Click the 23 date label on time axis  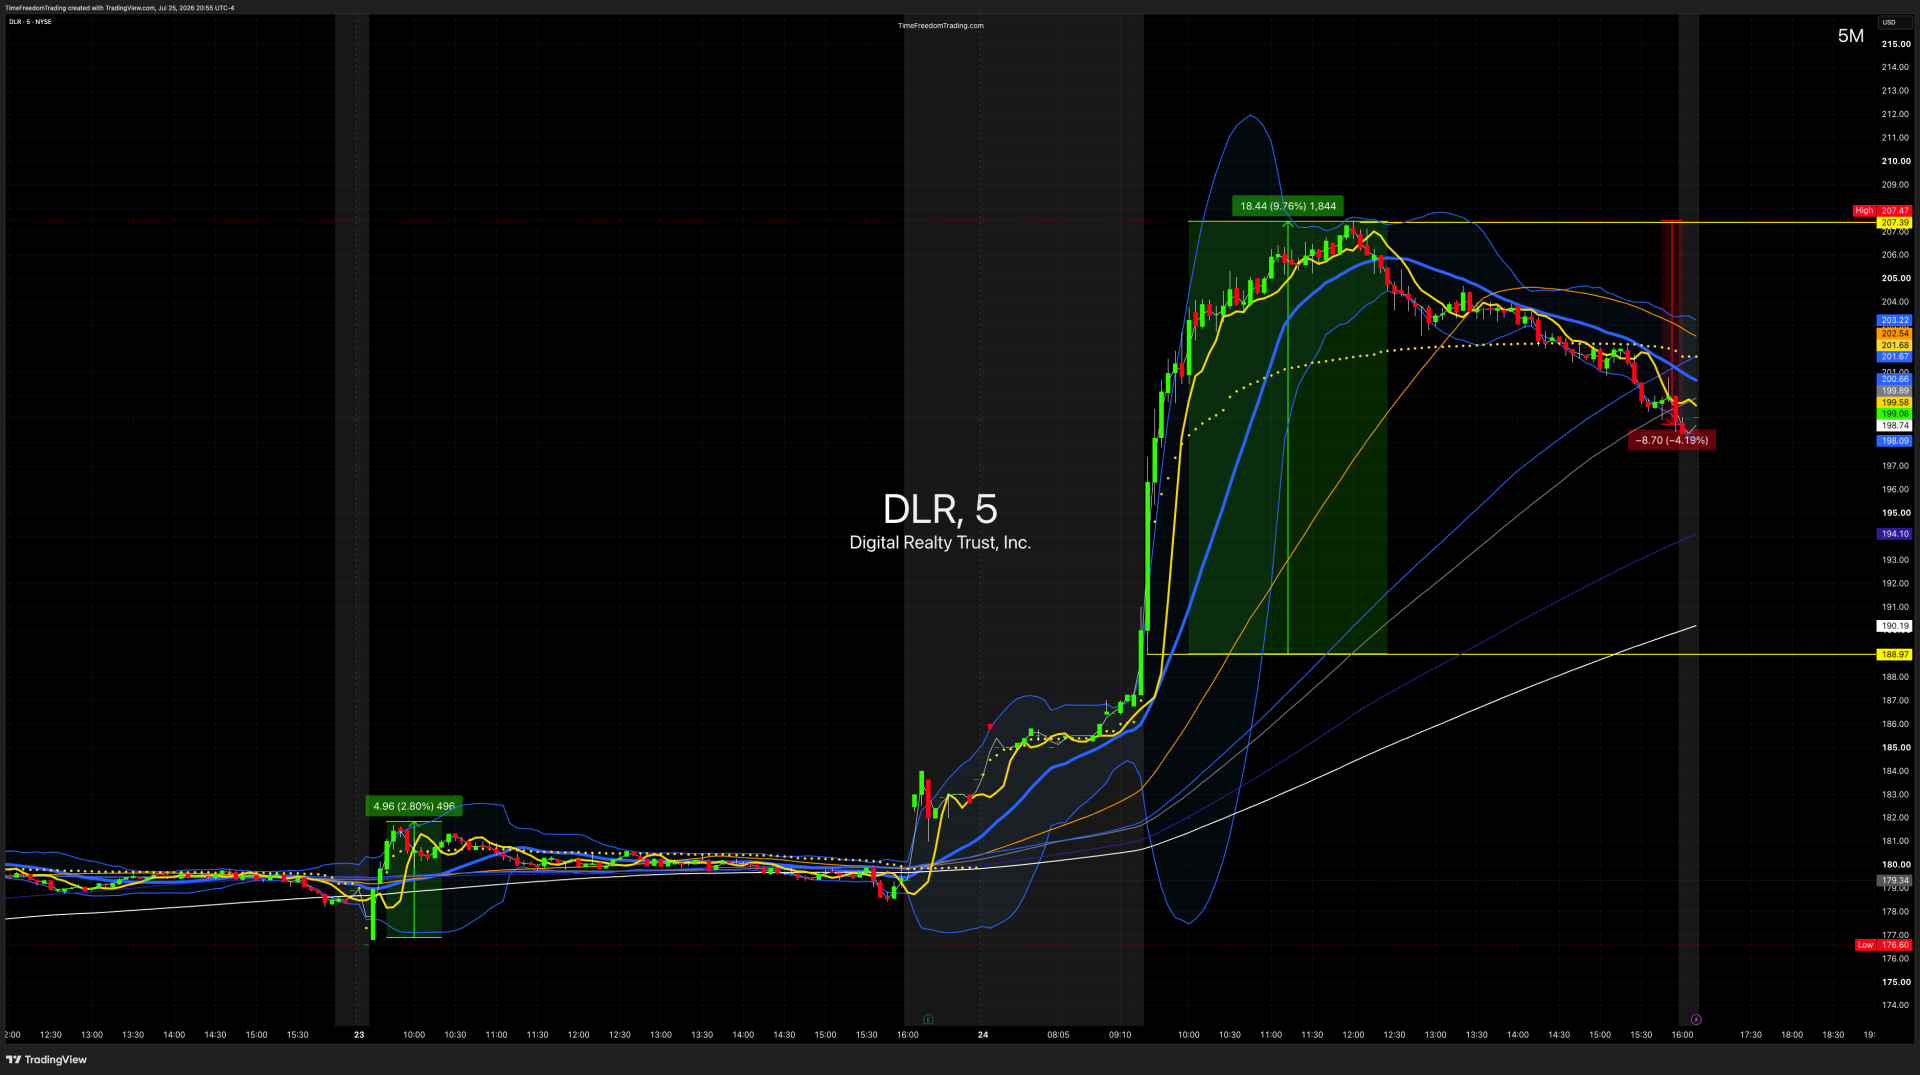point(359,1035)
